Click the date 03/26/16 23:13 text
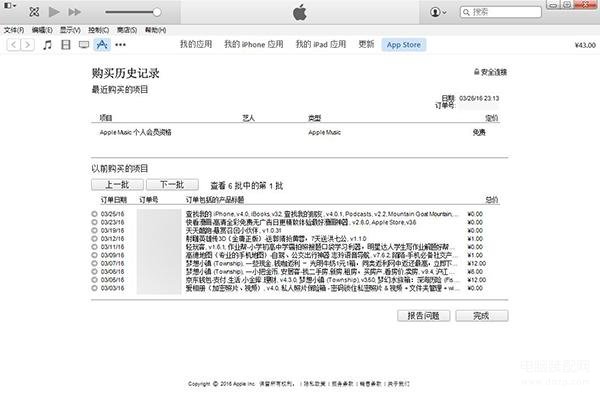Screen dimensions: 600x395 click(x=479, y=98)
